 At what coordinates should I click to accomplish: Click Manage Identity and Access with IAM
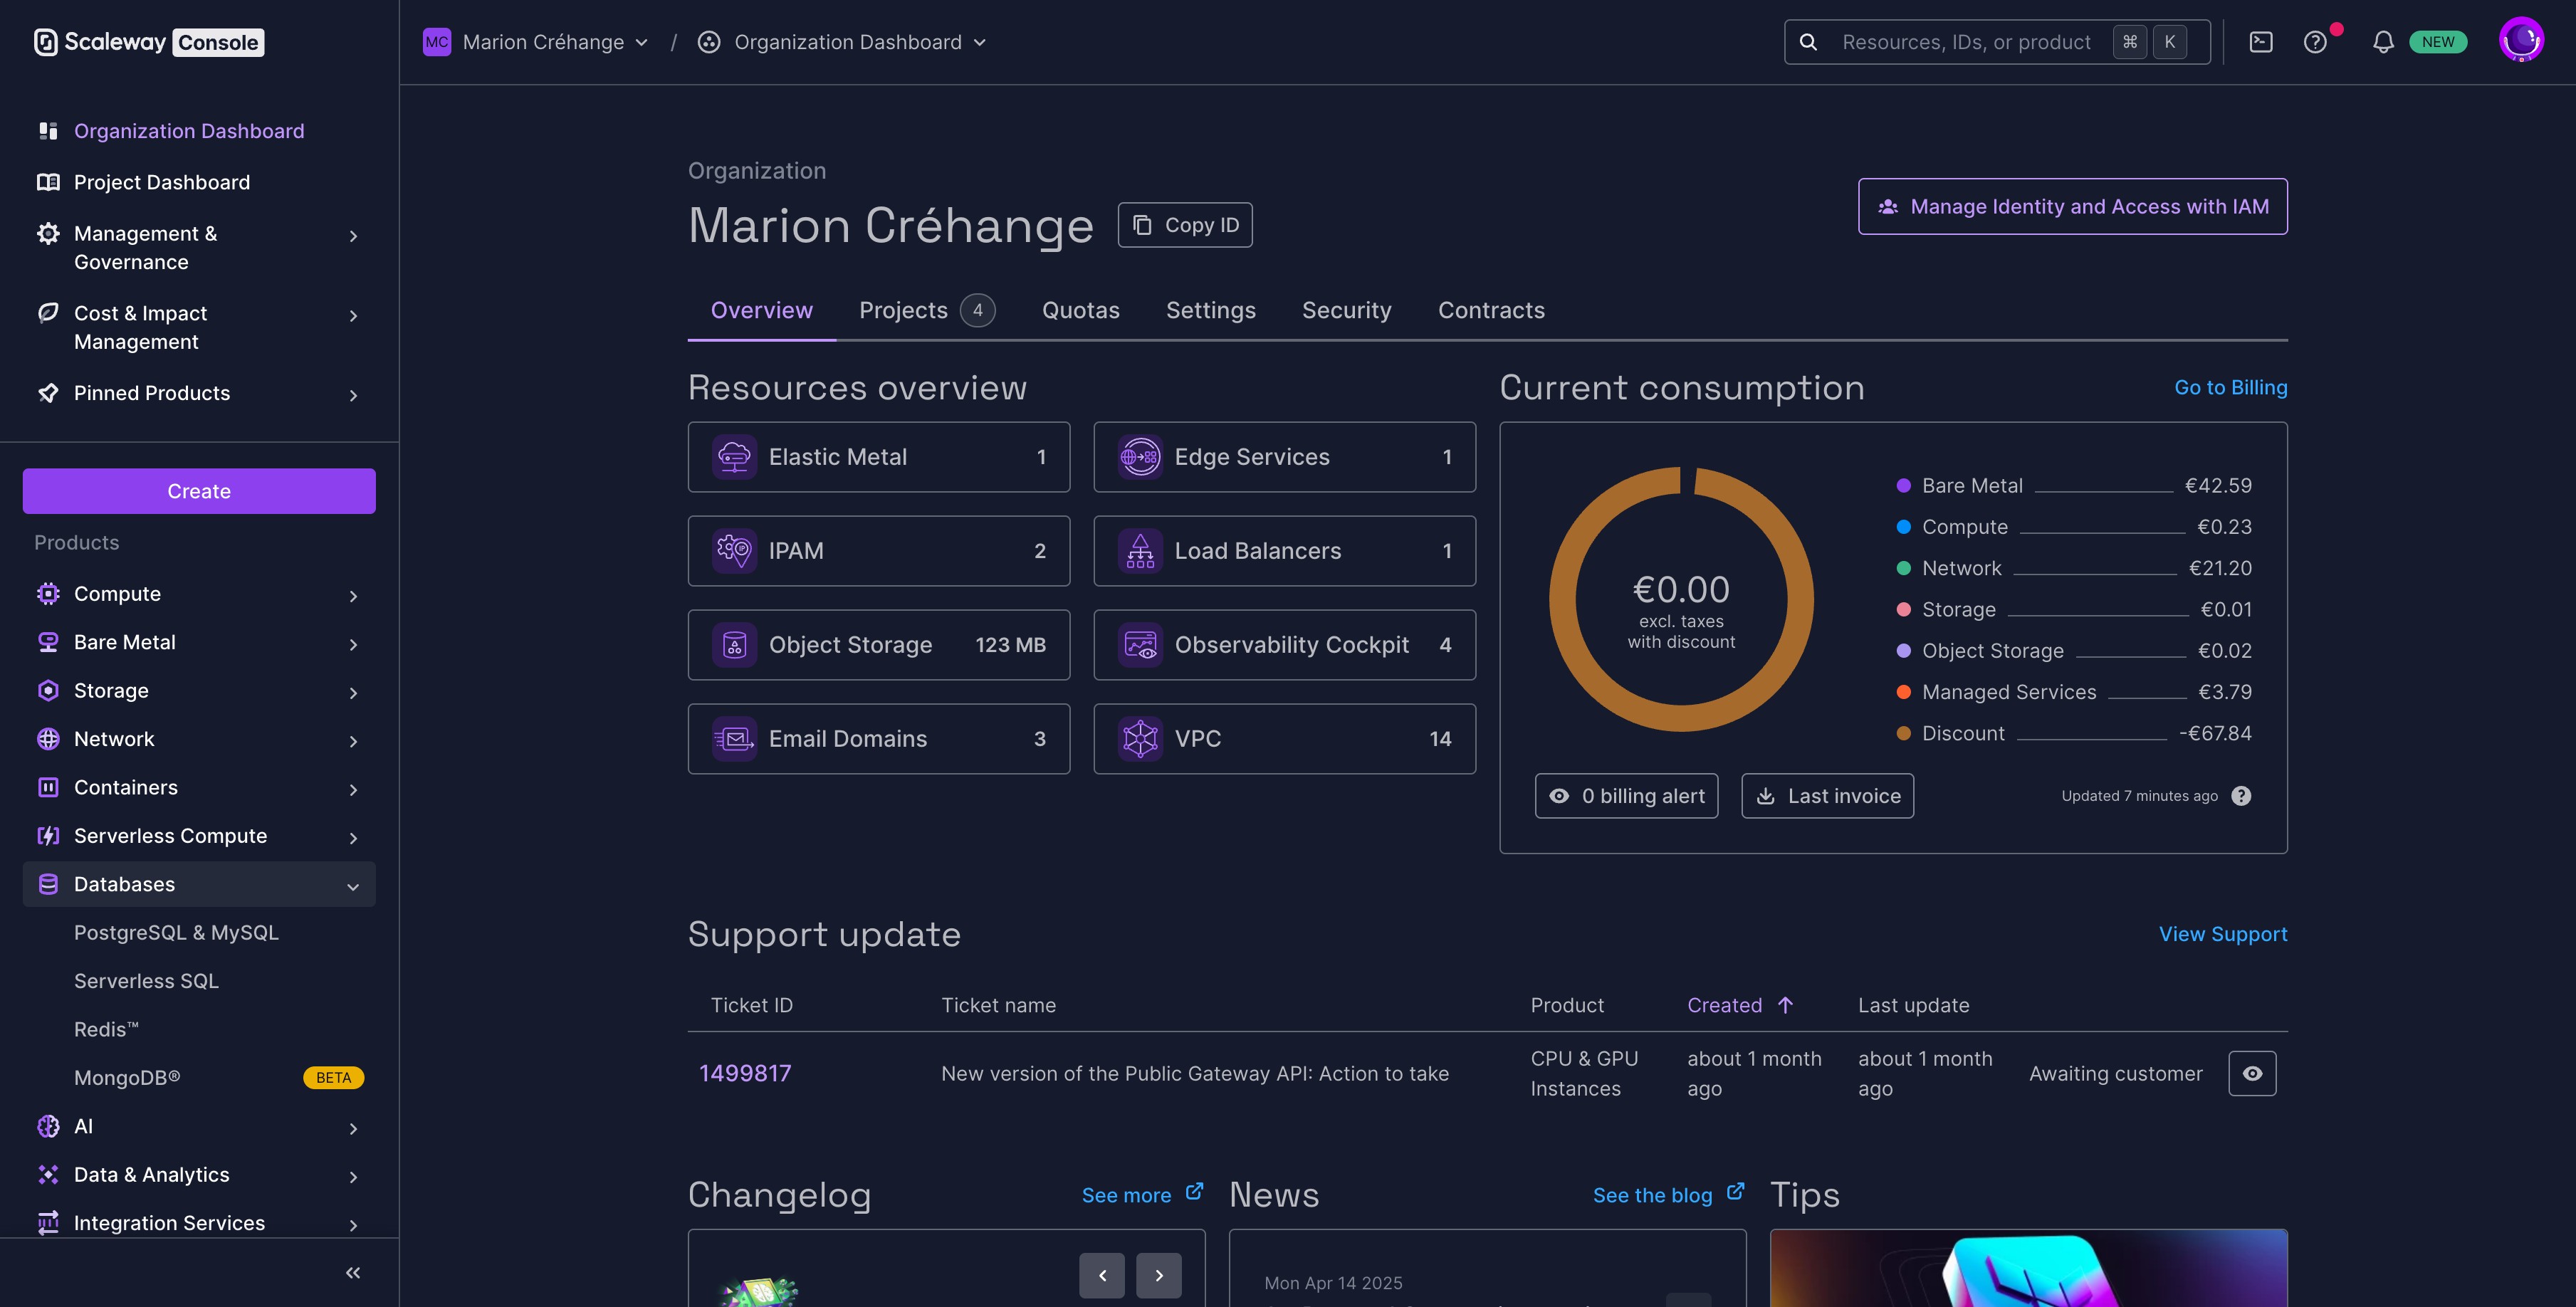tap(2072, 206)
